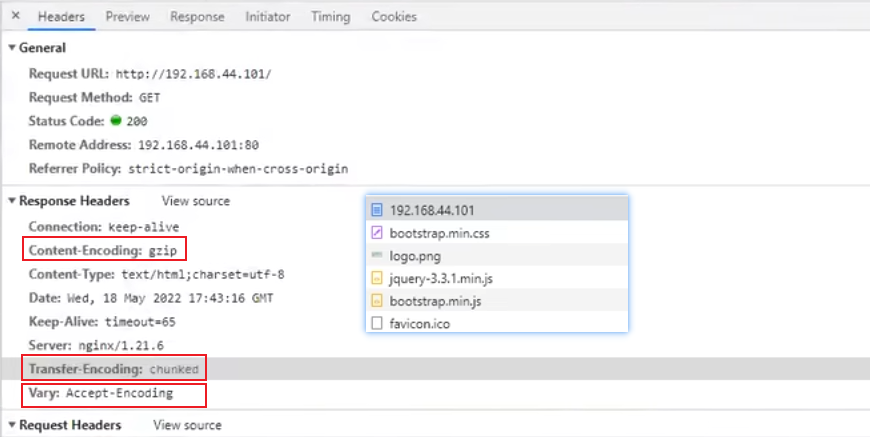Click the green status code indicator
Screen dimensions: 870x437
point(116,121)
